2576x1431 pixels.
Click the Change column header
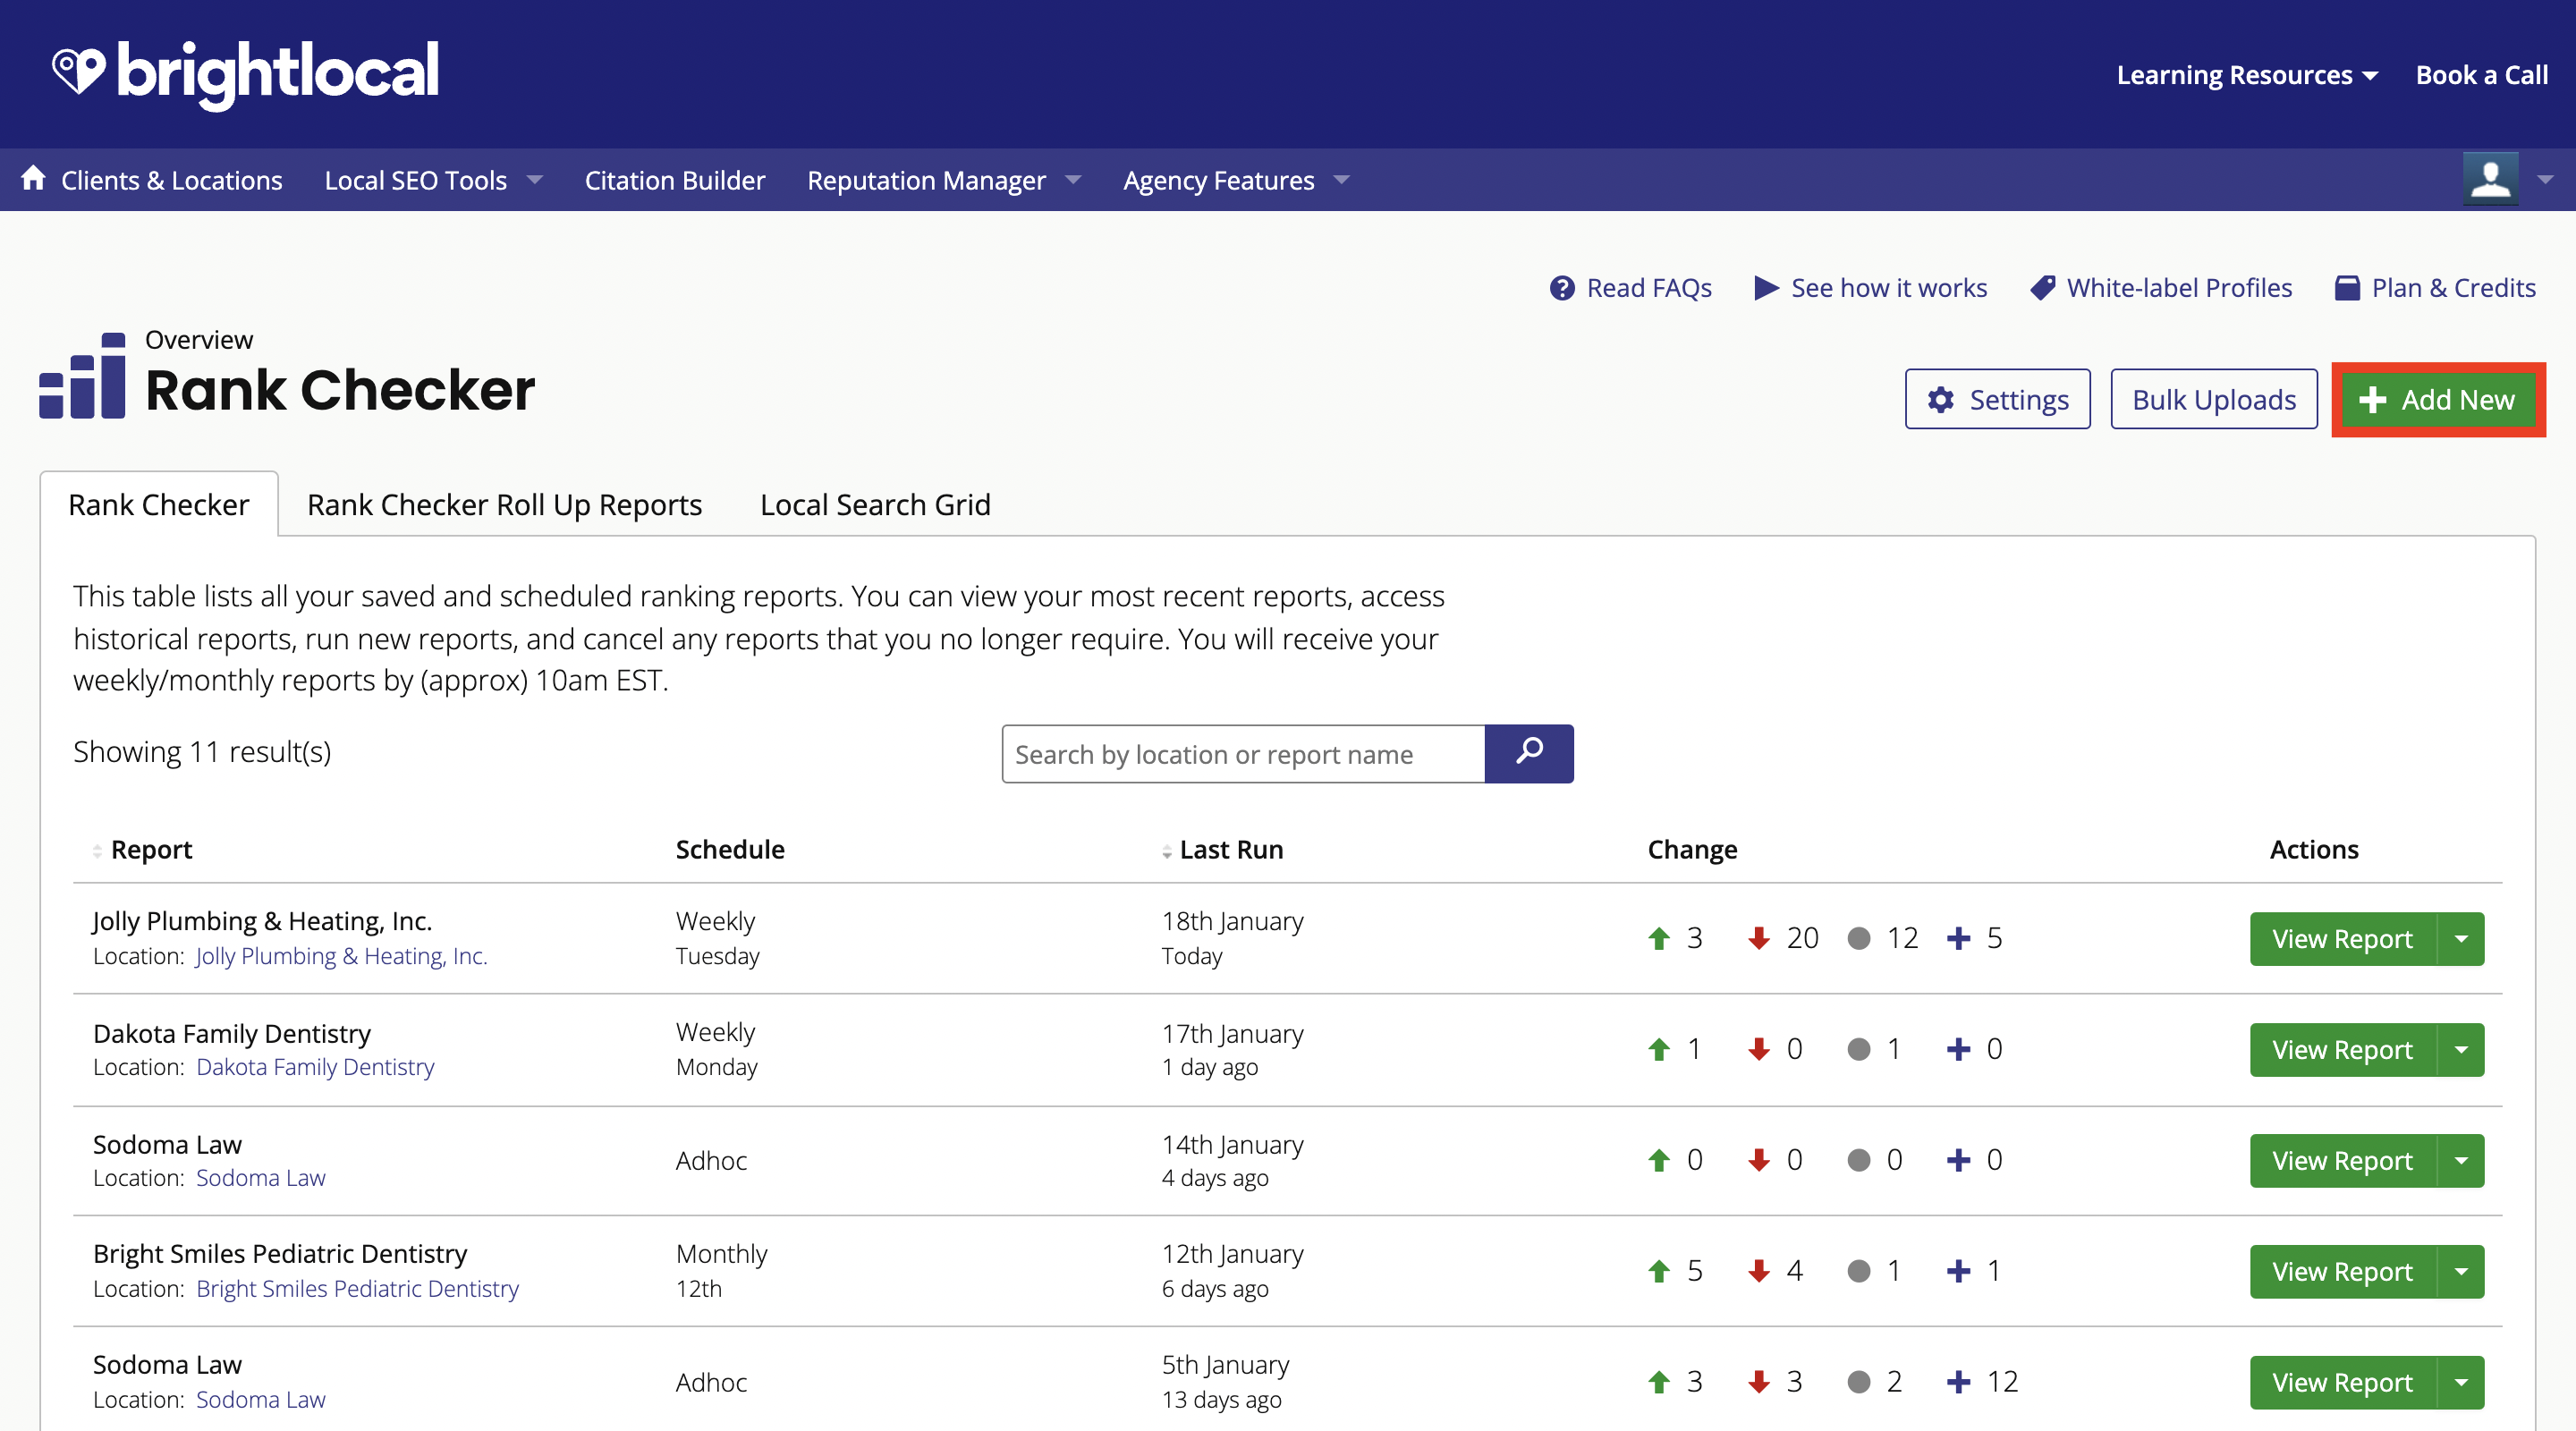click(x=1692, y=849)
